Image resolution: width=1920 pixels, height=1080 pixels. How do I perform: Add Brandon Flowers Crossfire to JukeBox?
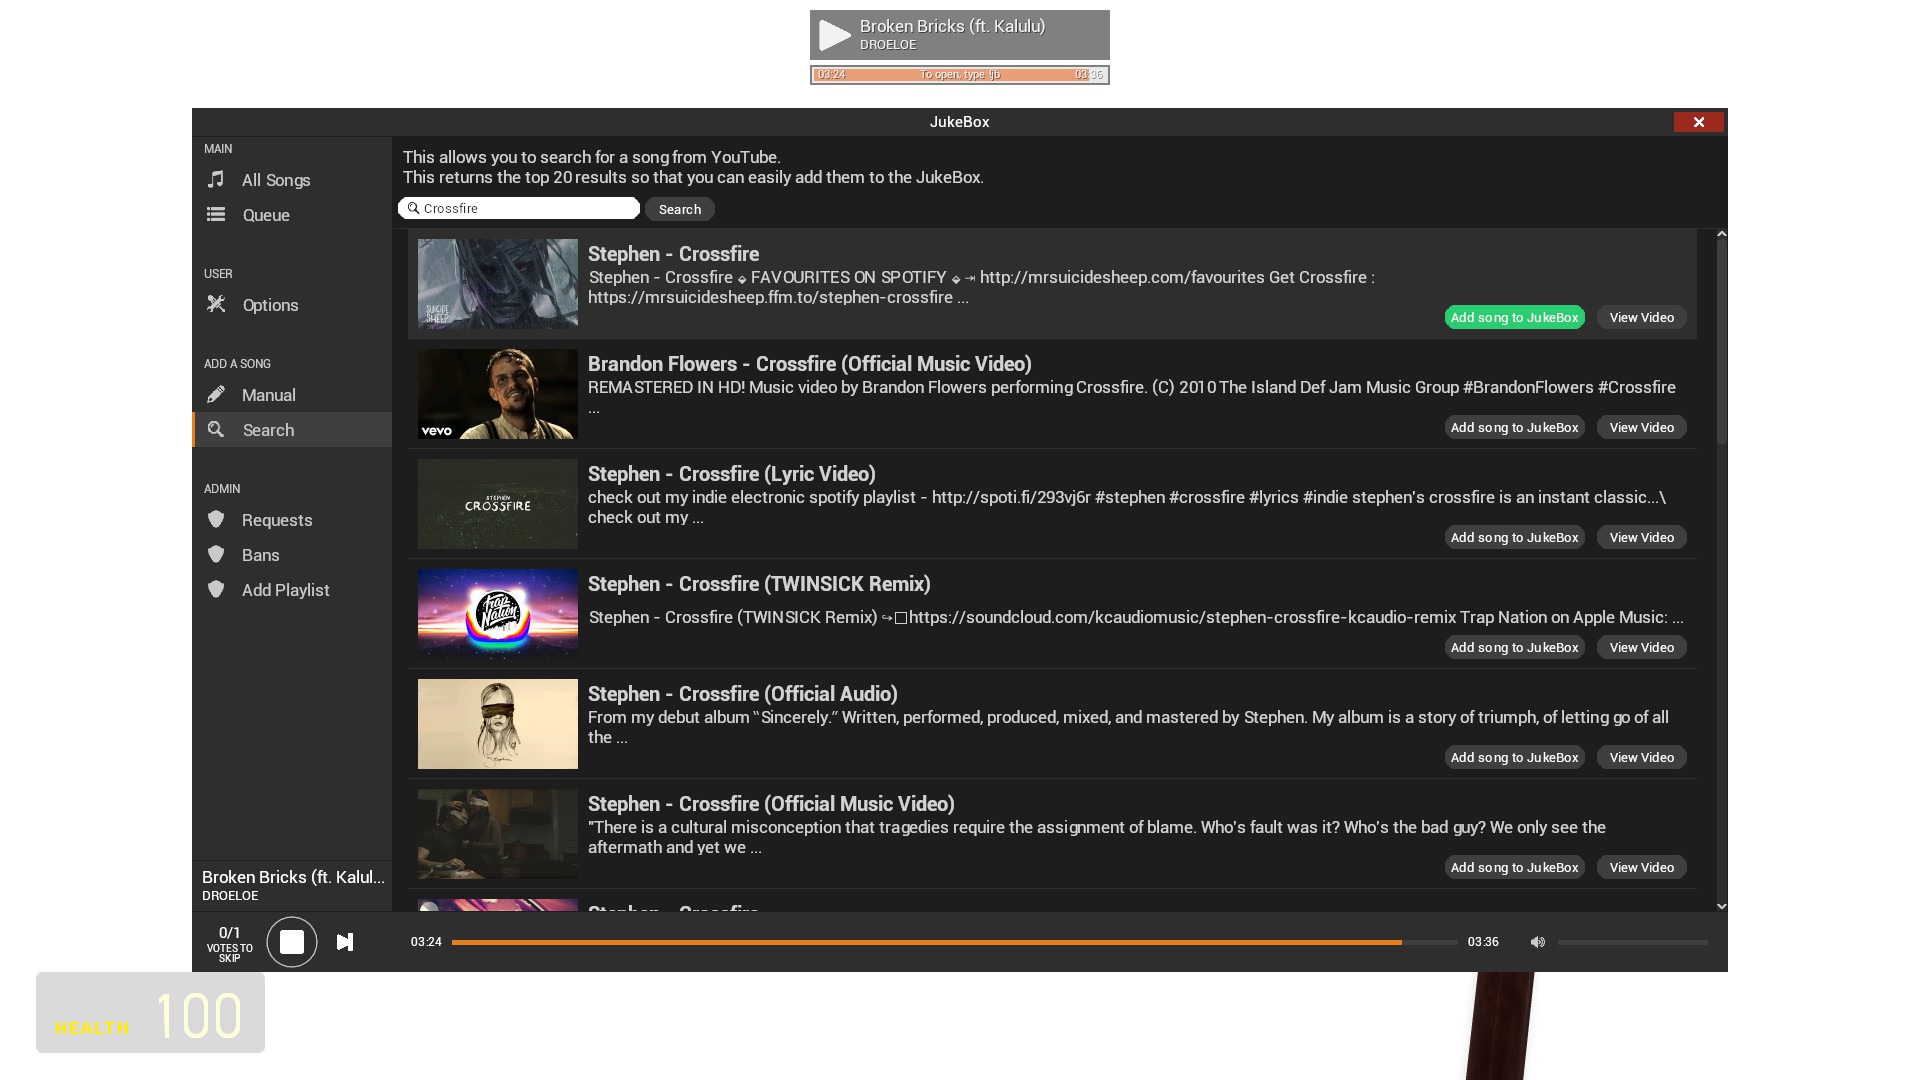[x=1514, y=427]
